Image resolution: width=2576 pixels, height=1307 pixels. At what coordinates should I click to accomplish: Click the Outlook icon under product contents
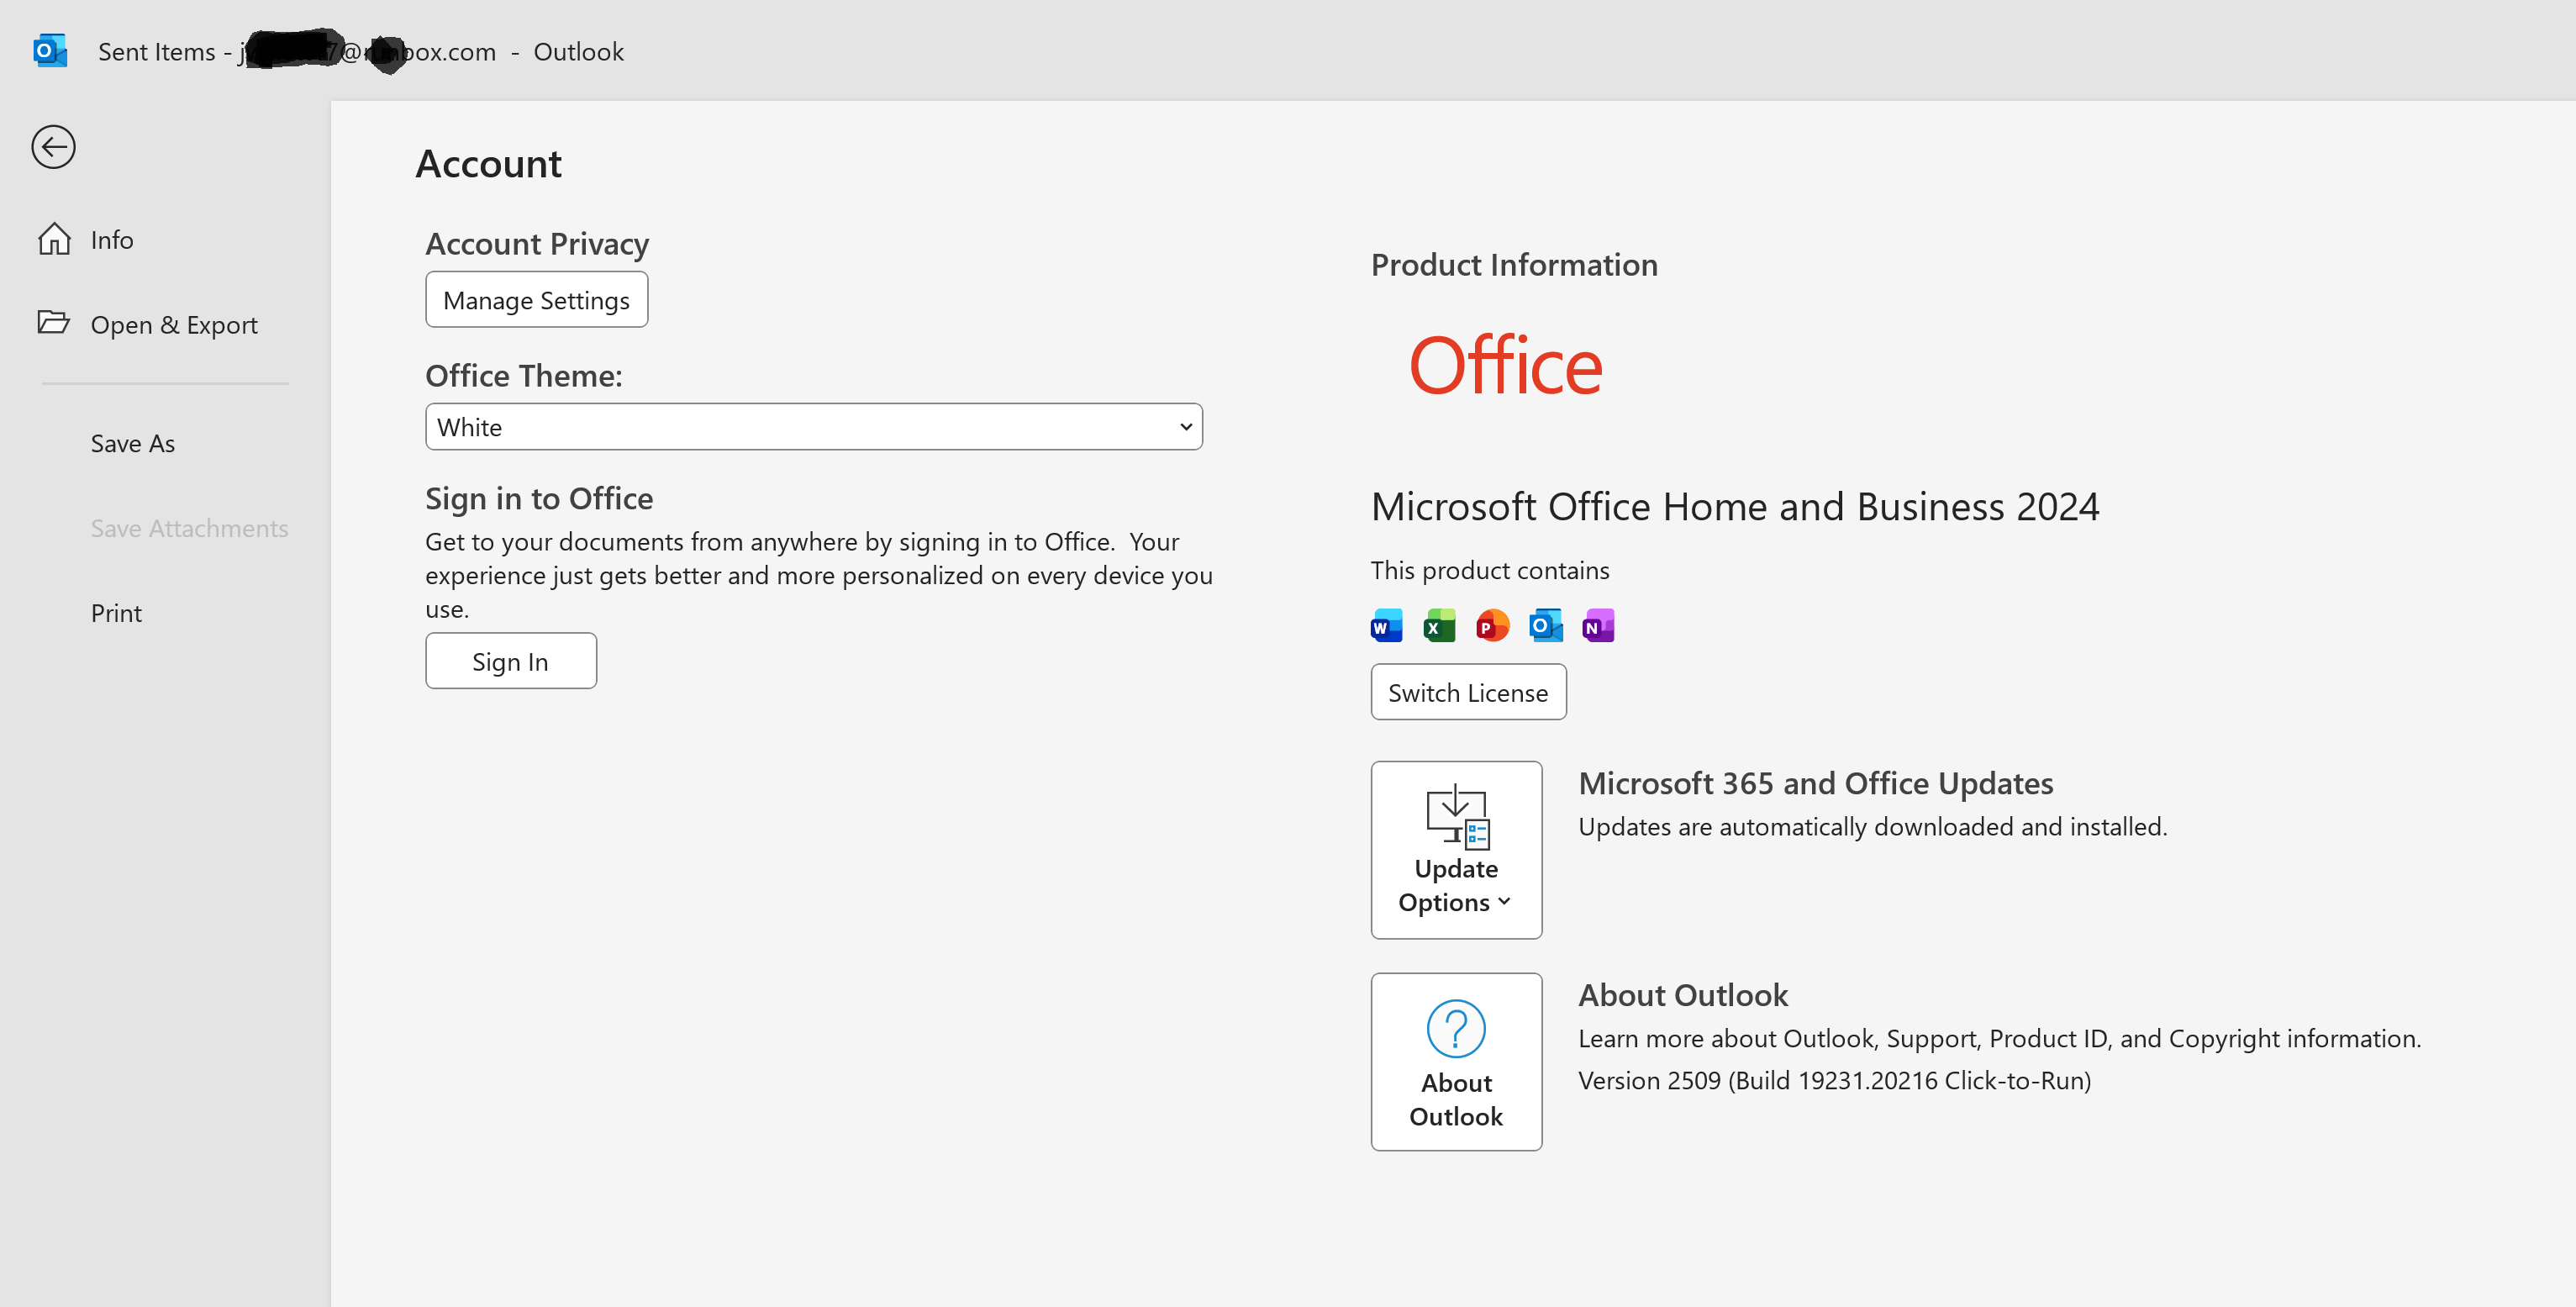[1545, 626]
